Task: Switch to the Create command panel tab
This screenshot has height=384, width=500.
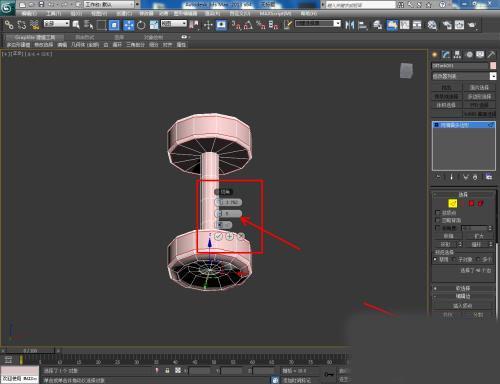Action: pos(435,55)
